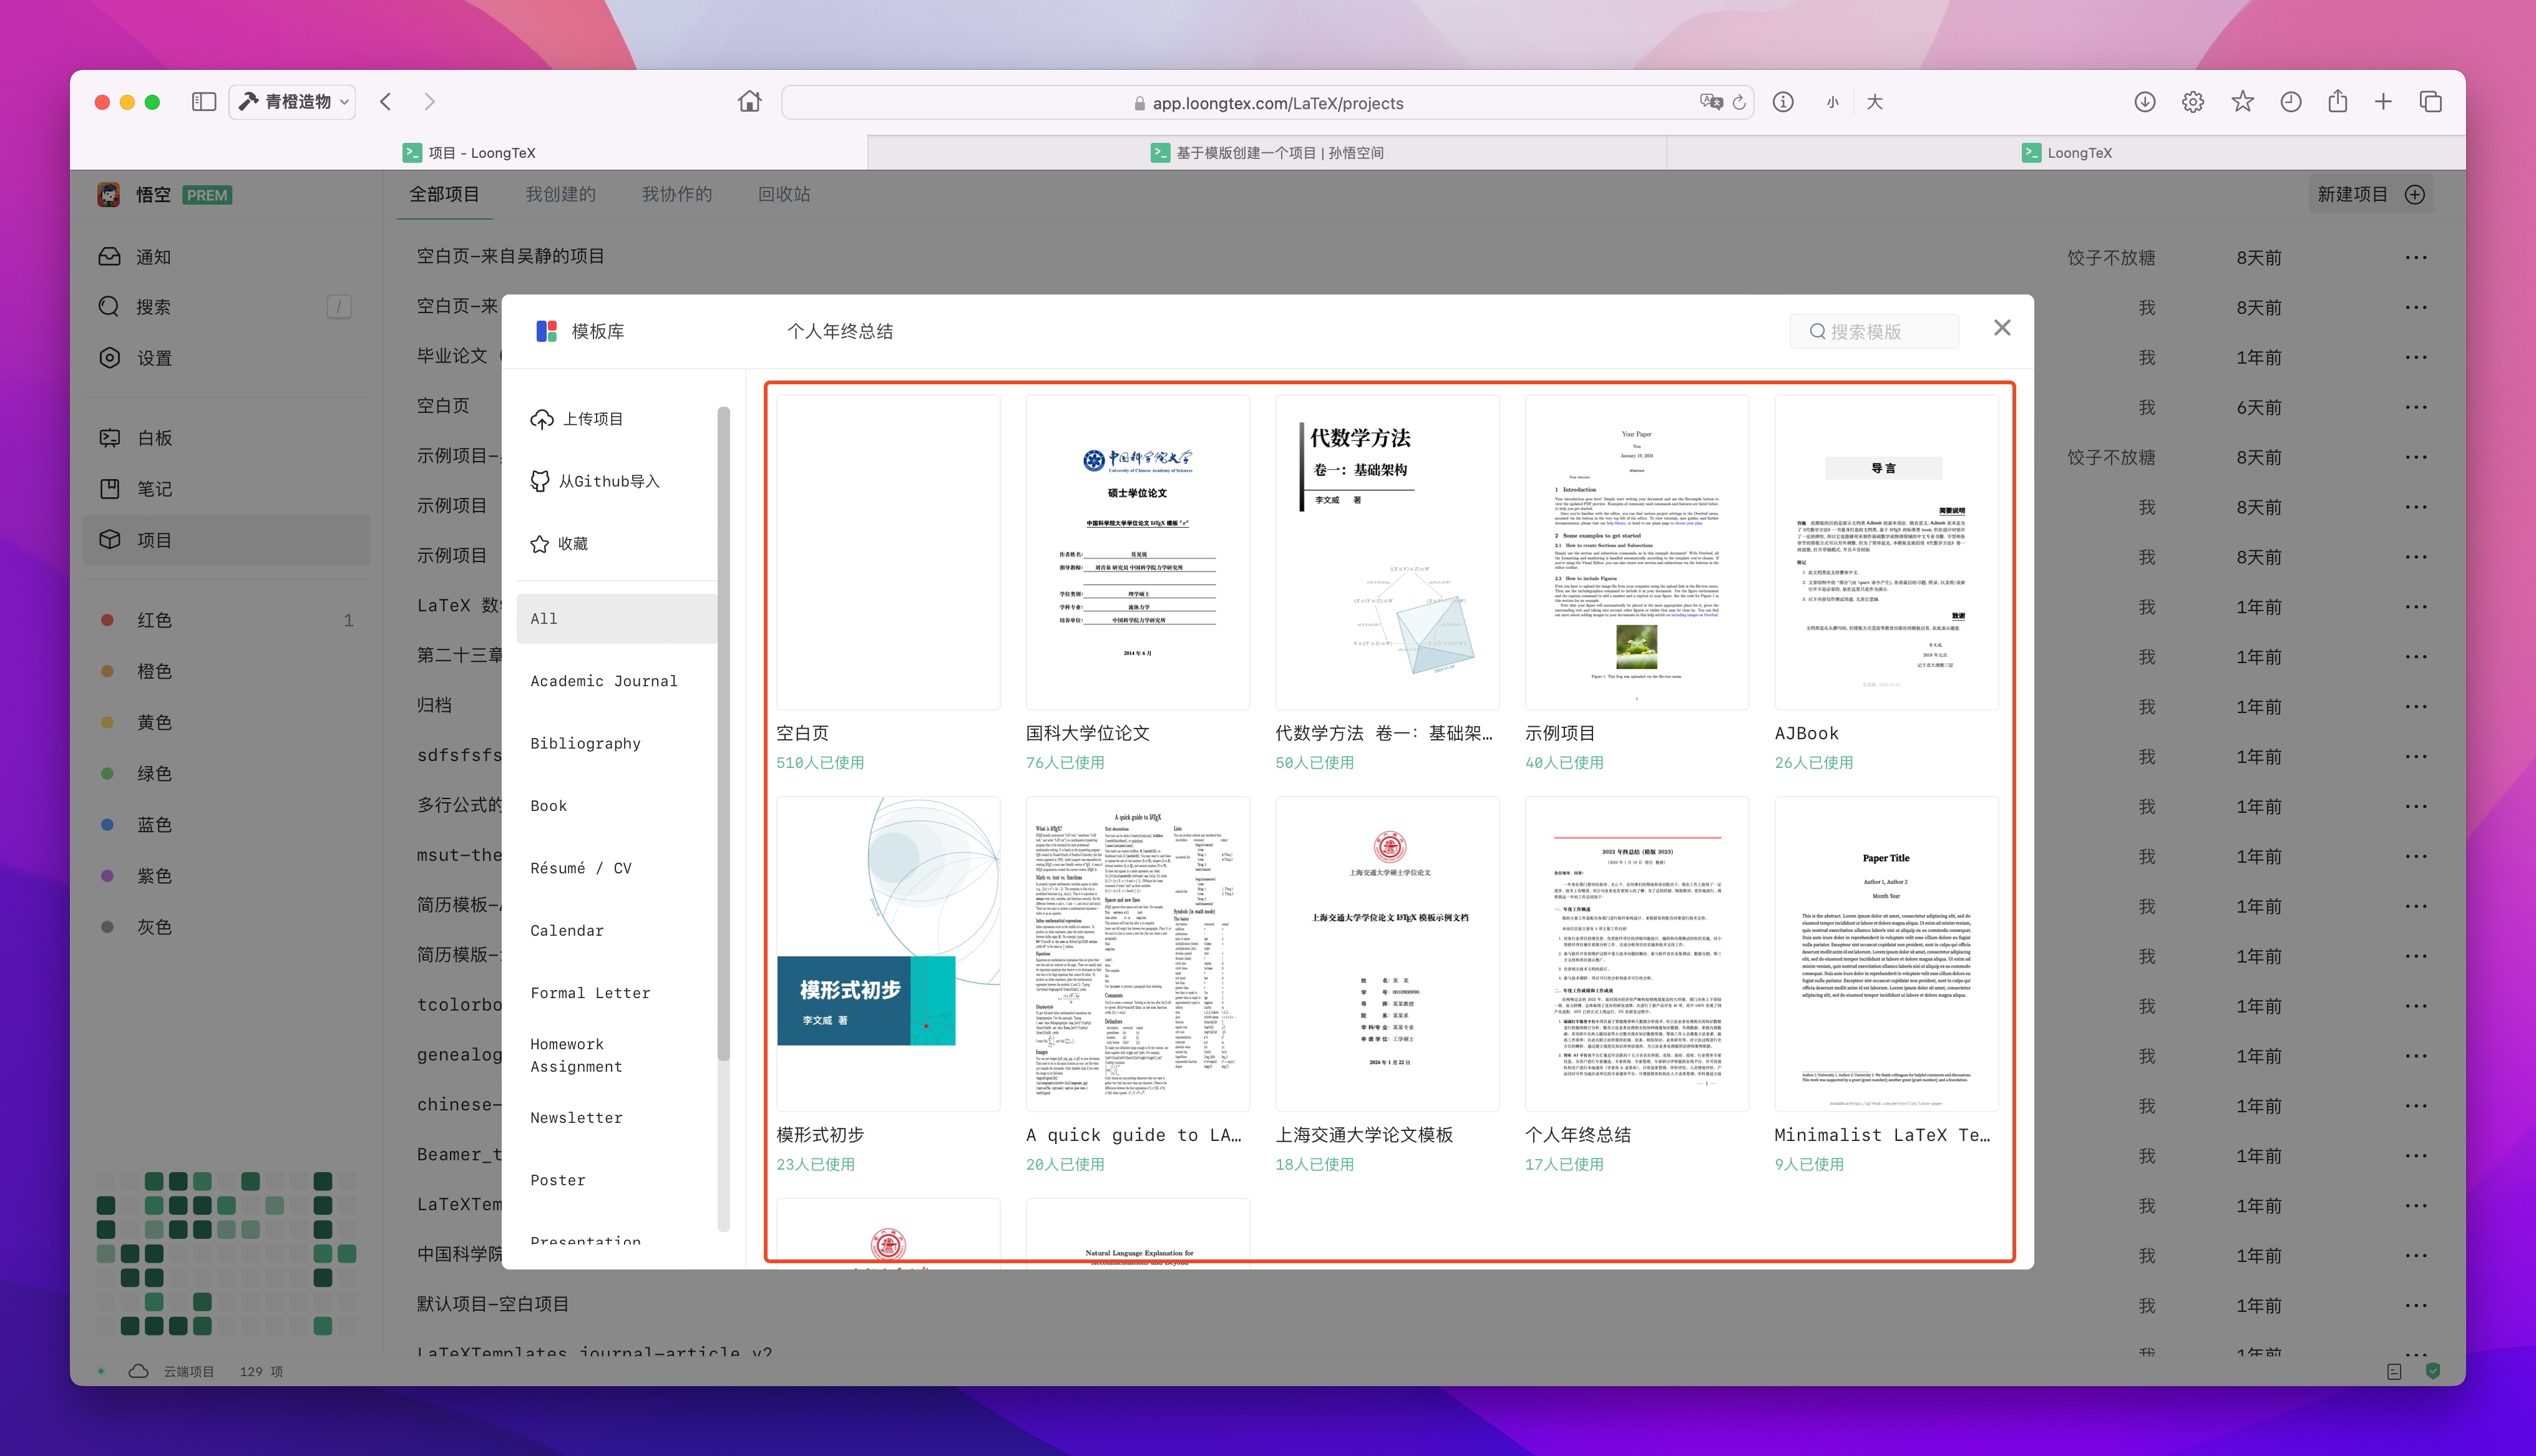Click the browser home icon

[749, 102]
